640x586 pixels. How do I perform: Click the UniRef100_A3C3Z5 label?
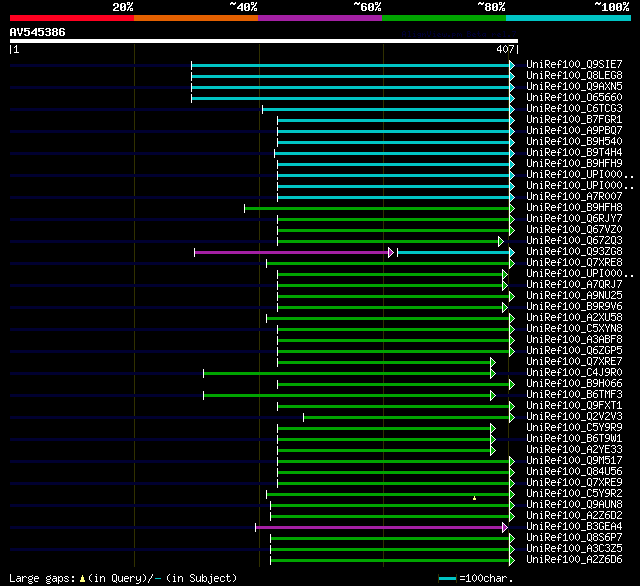coord(574,549)
